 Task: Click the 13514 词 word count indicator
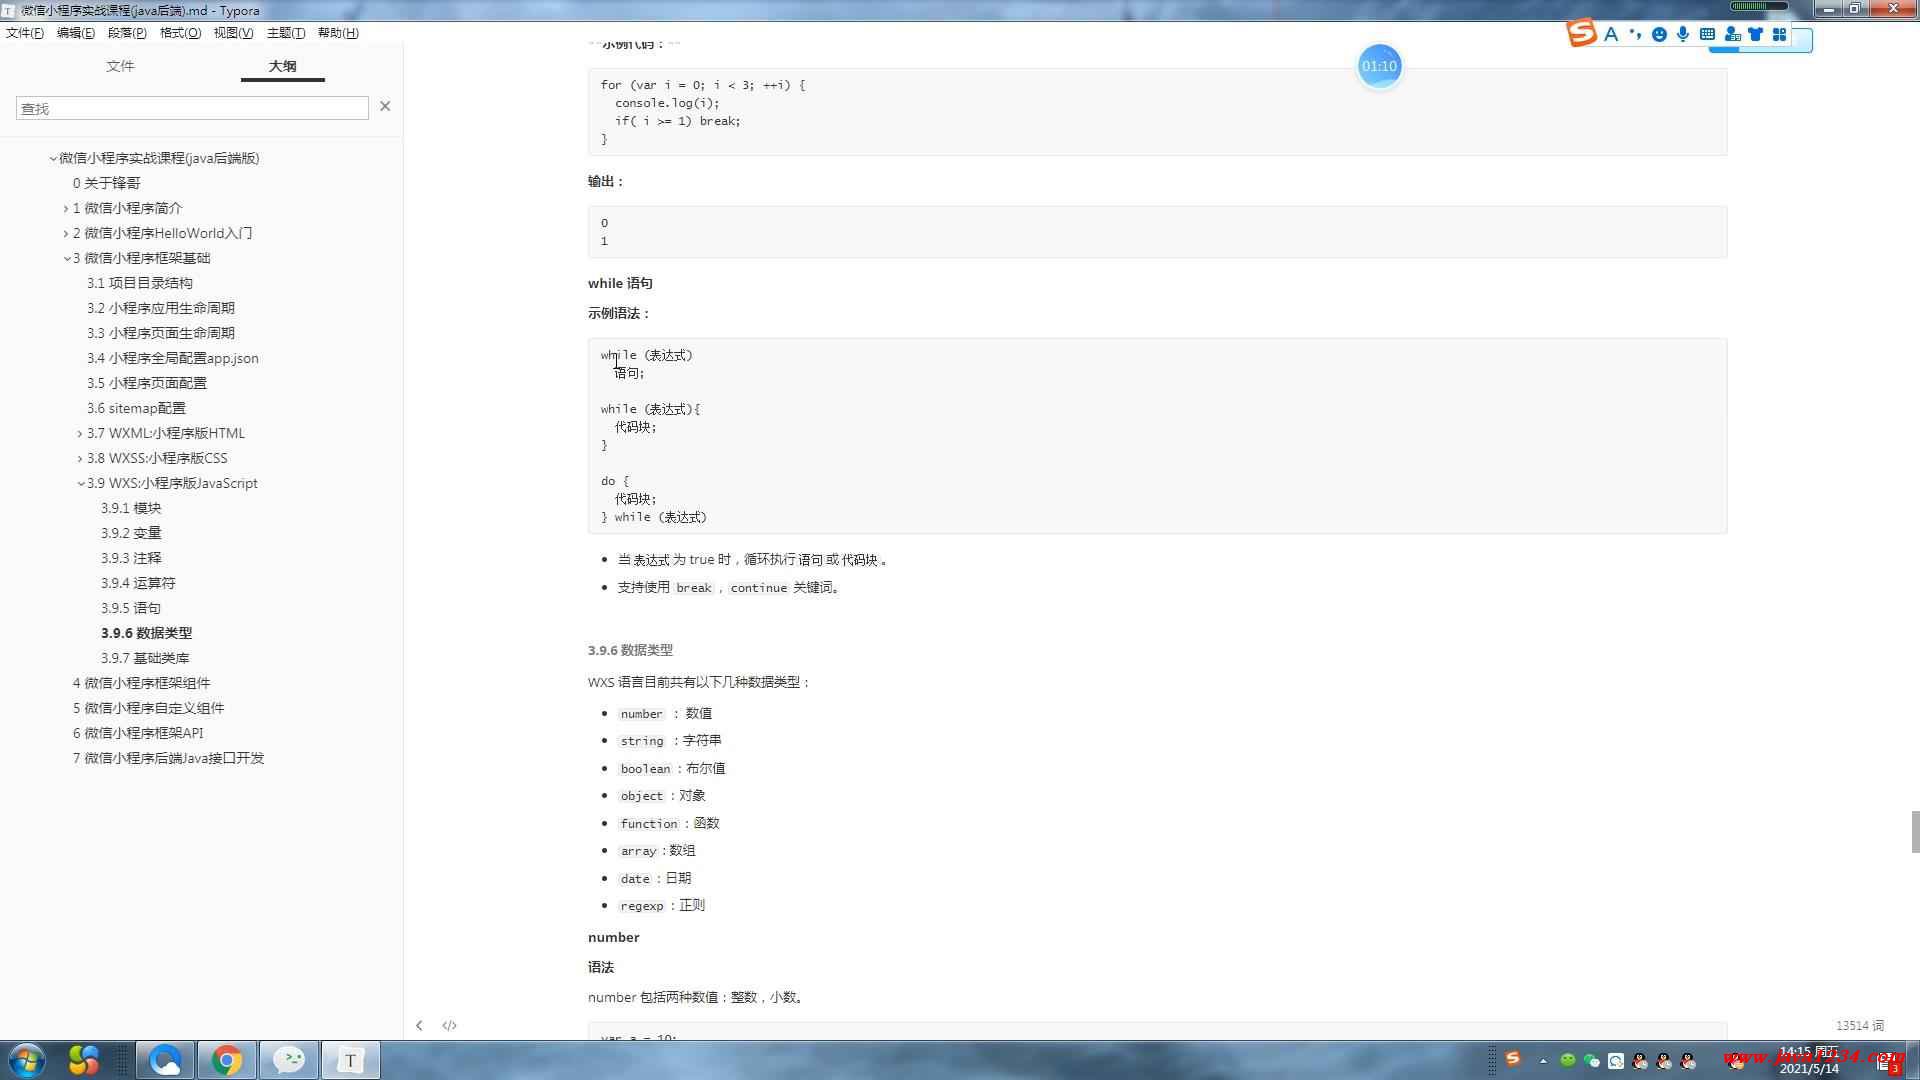coord(1859,1026)
